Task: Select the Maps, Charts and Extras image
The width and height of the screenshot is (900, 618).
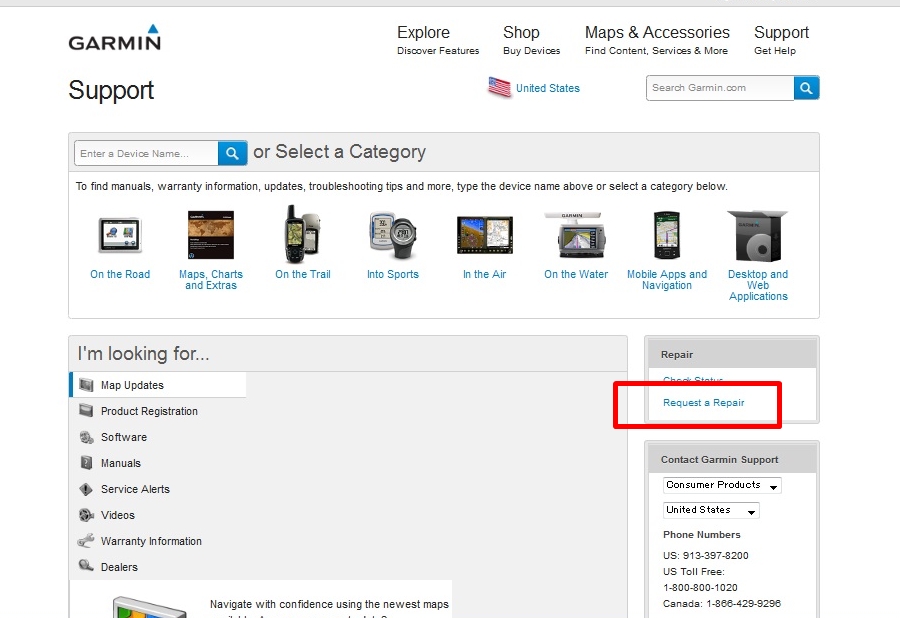Action: 211,235
